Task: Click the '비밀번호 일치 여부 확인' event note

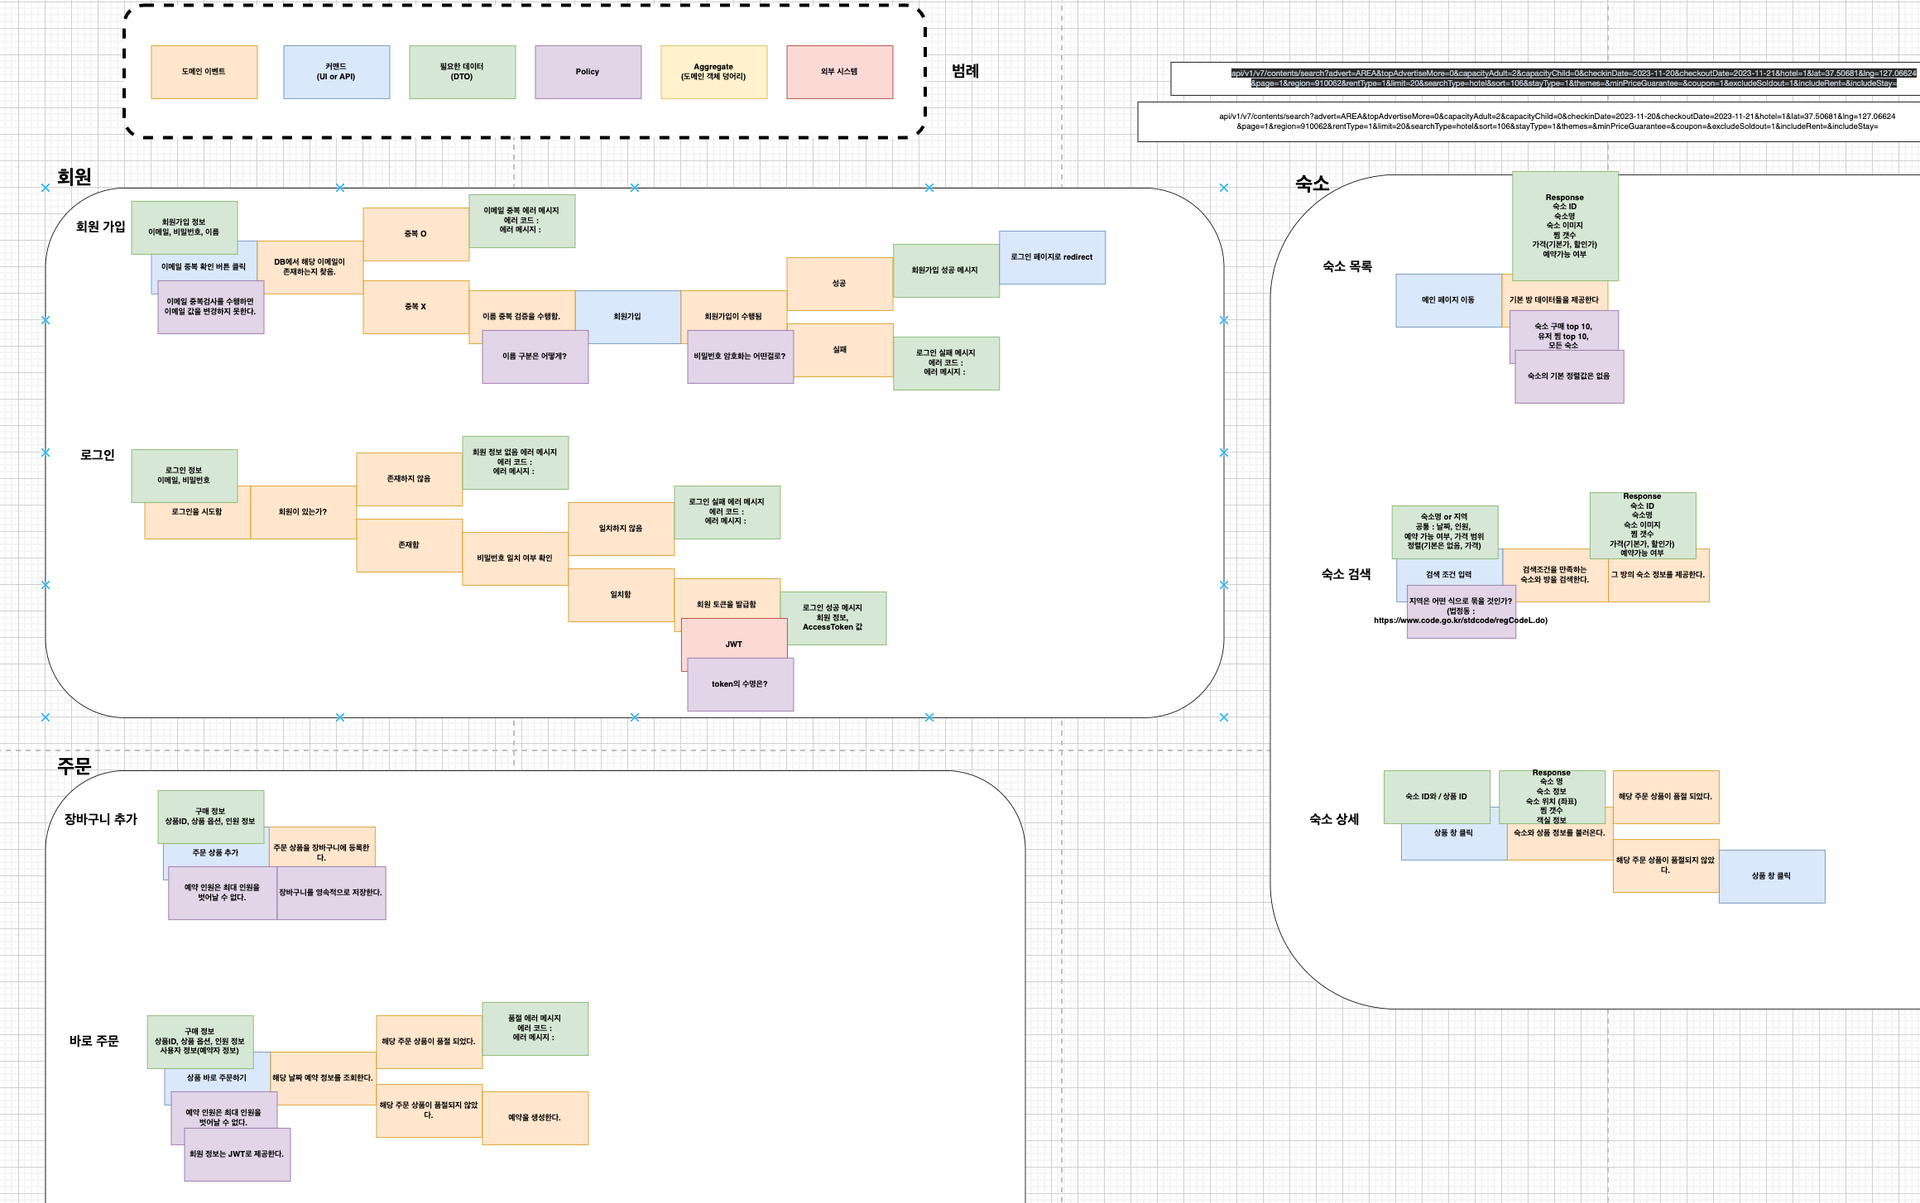Action: 514,558
